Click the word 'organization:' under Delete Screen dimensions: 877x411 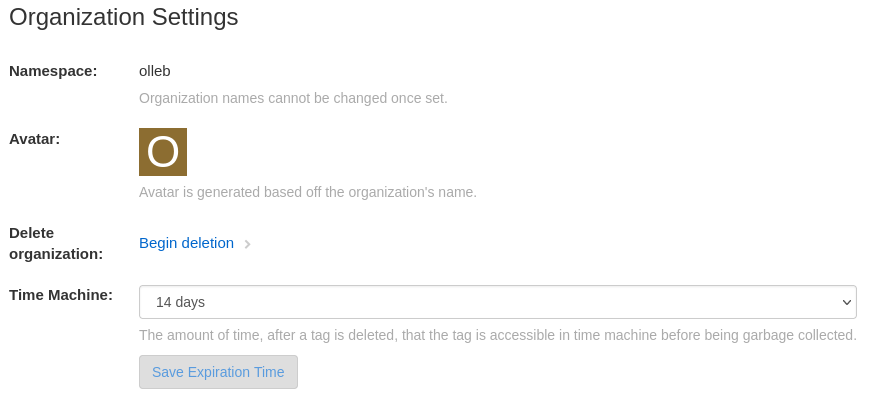pyautogui.click(x=56, y=254)
